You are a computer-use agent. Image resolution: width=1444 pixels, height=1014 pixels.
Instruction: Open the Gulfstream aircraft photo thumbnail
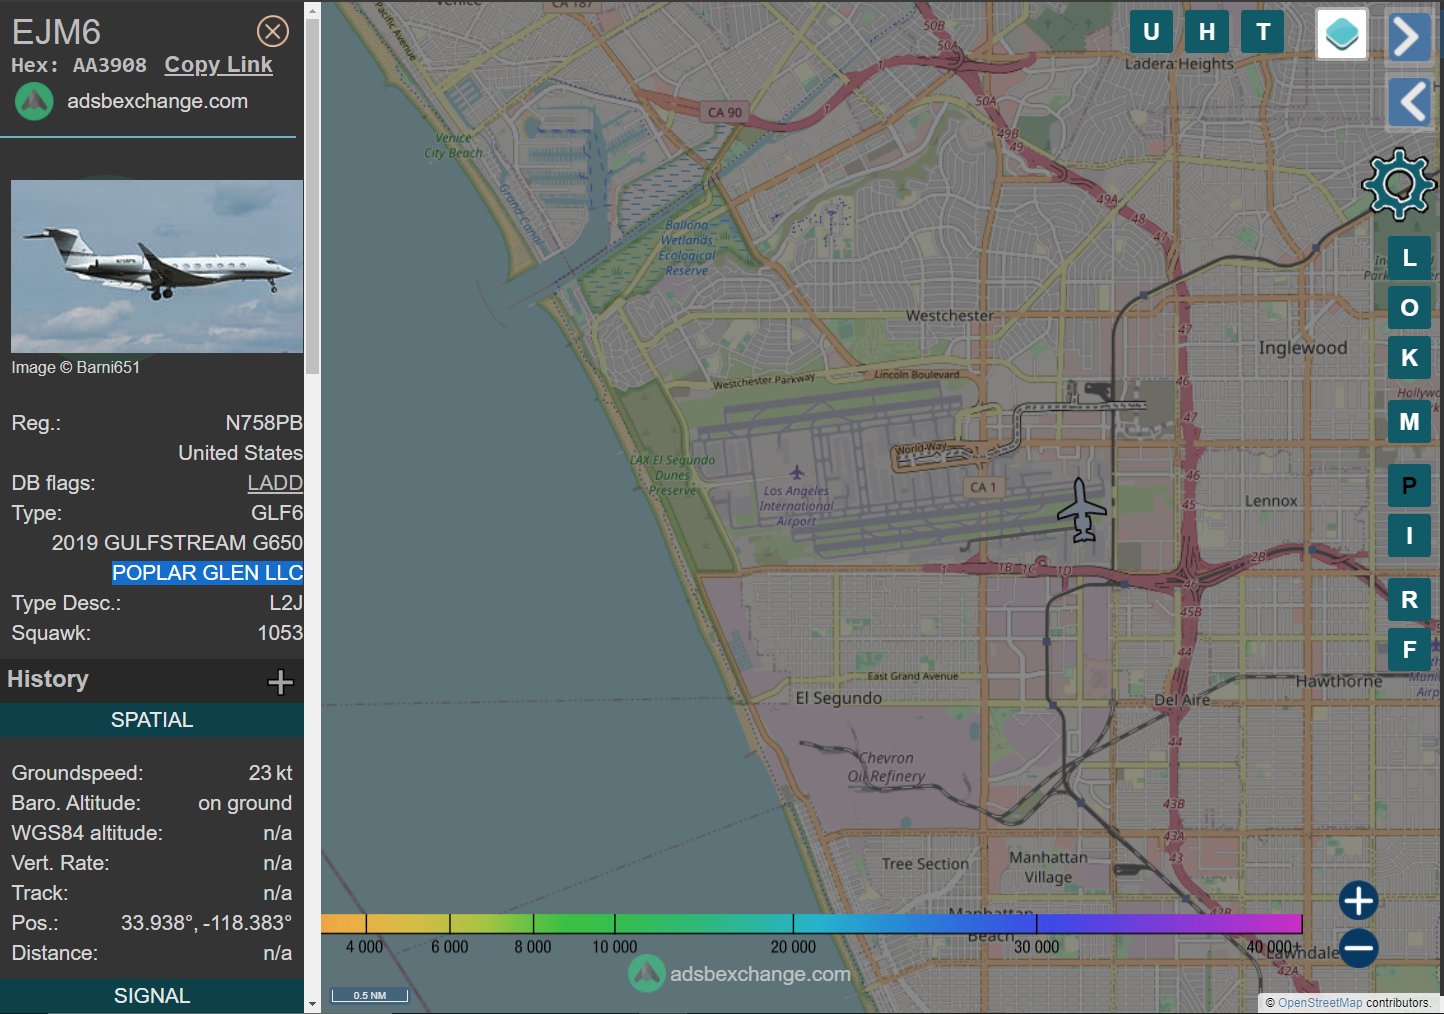[x=157, y=266]
